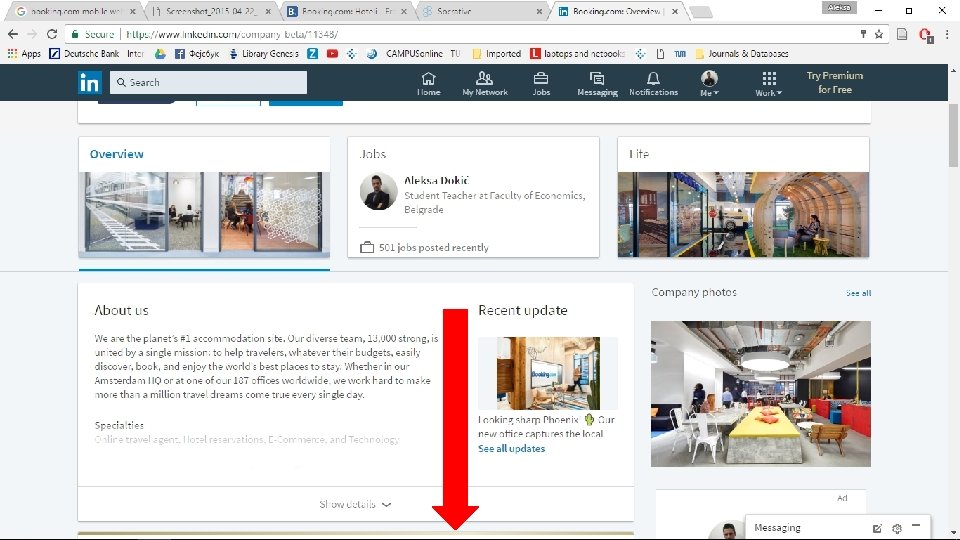960x540 pixels.
Task: Bookmark this page with star icon
Action: point(879,34)
